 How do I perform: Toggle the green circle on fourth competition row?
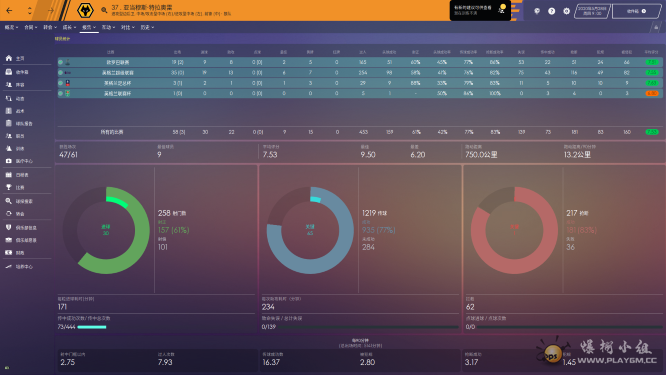click(61, 93)
